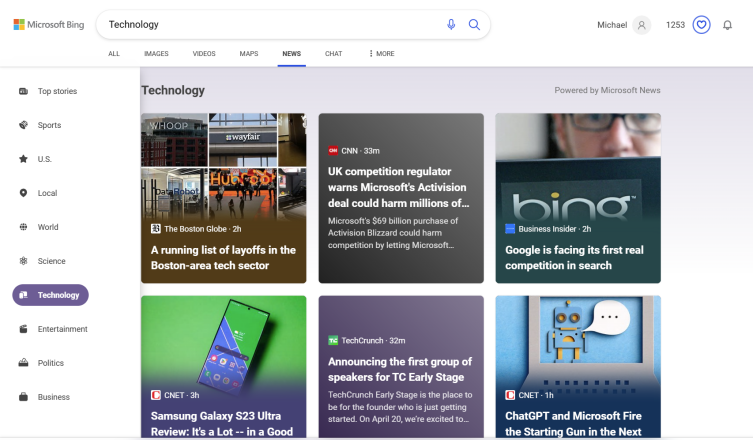Click Powered by Microsoft News
The width and height of the screenshot is (753, 440).
[607, 90]
